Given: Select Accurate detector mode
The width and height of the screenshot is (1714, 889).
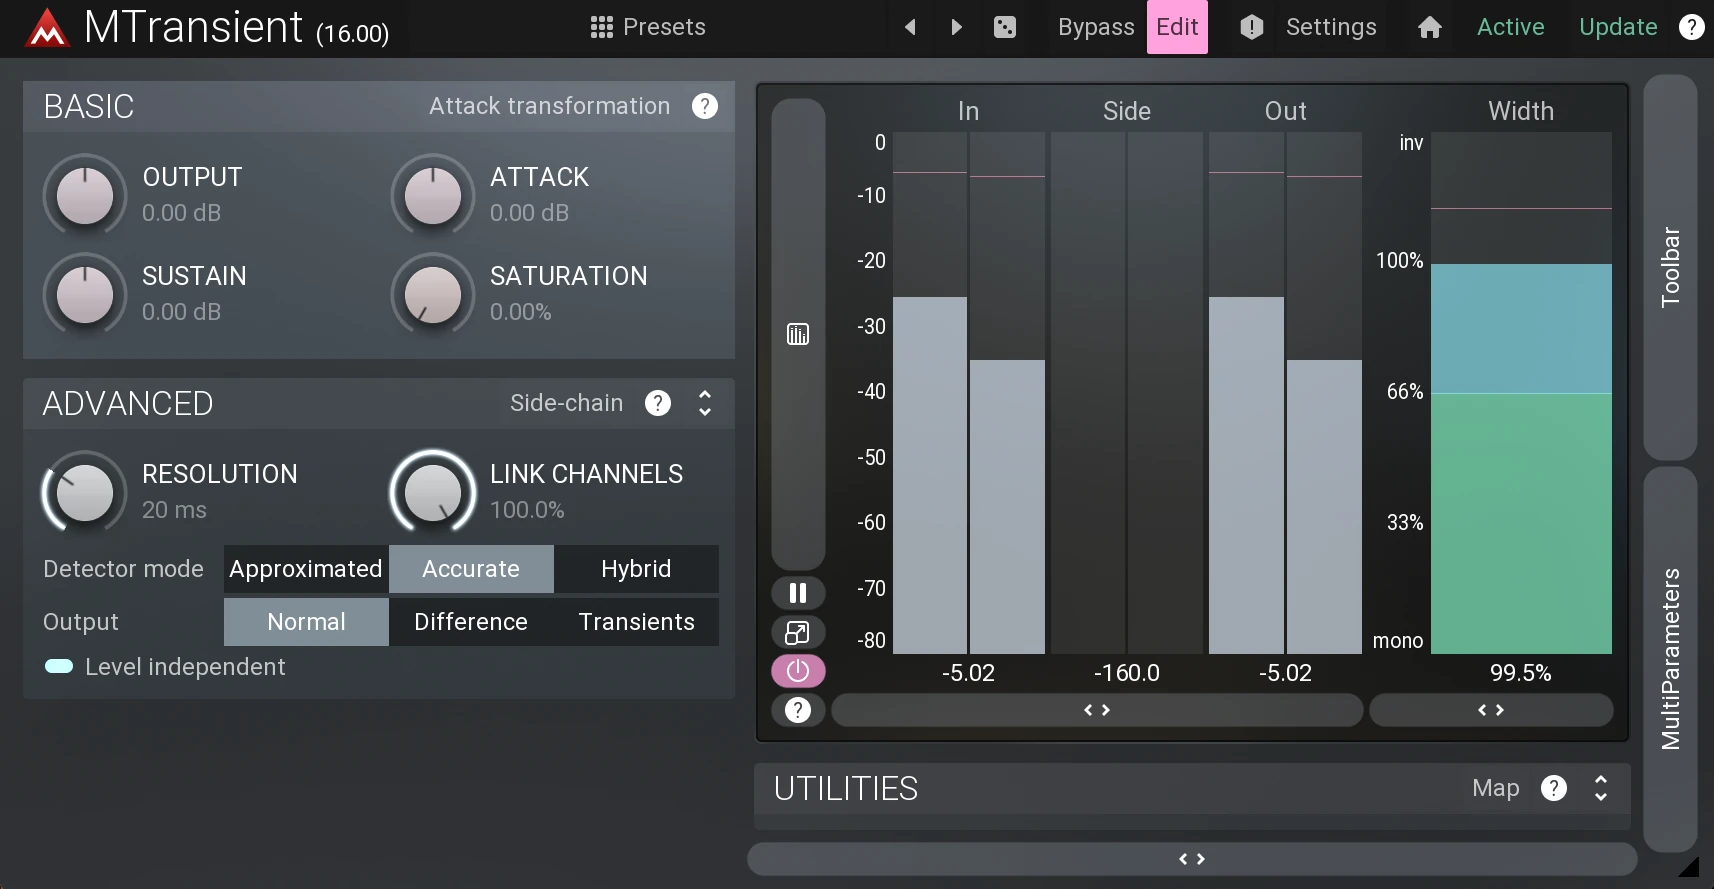Looking at the screenshot, I should (x=471, y=569).
